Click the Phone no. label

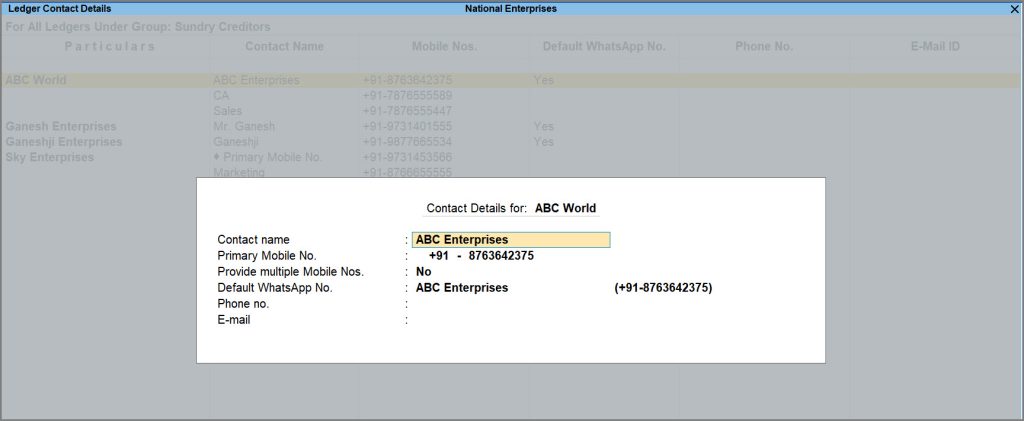pyautogui.click(x=243, y=304)
